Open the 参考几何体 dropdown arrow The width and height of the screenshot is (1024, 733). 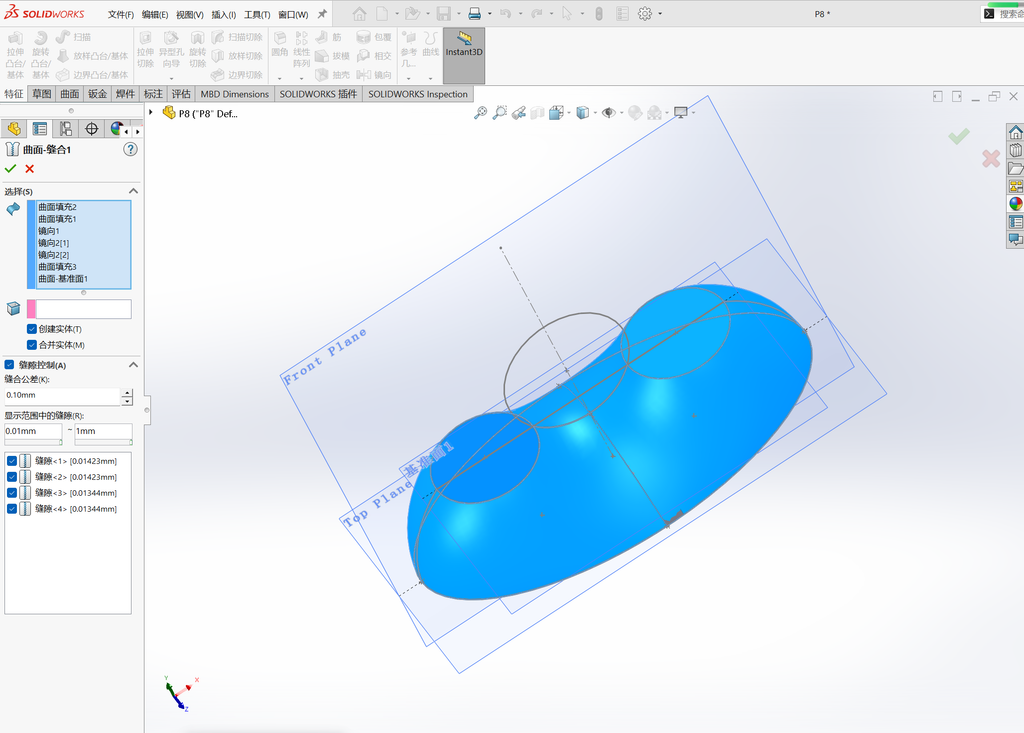[x=409, y=78]
